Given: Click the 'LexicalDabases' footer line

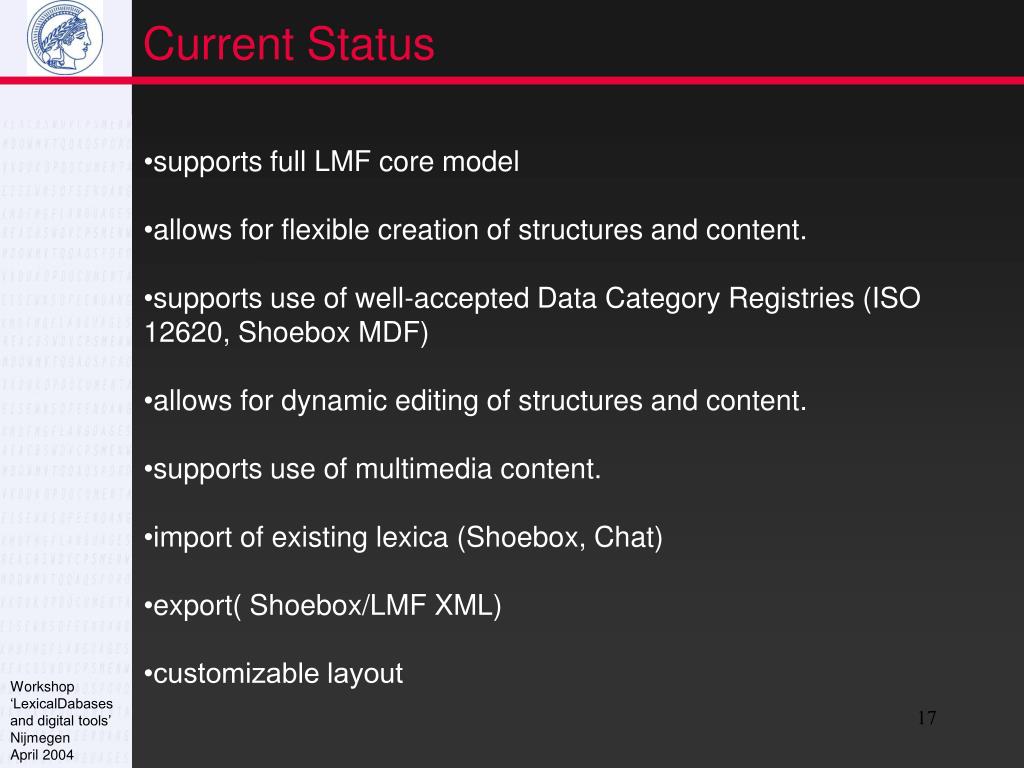Looking at the screenshot, I should click(x=61, y=703).
